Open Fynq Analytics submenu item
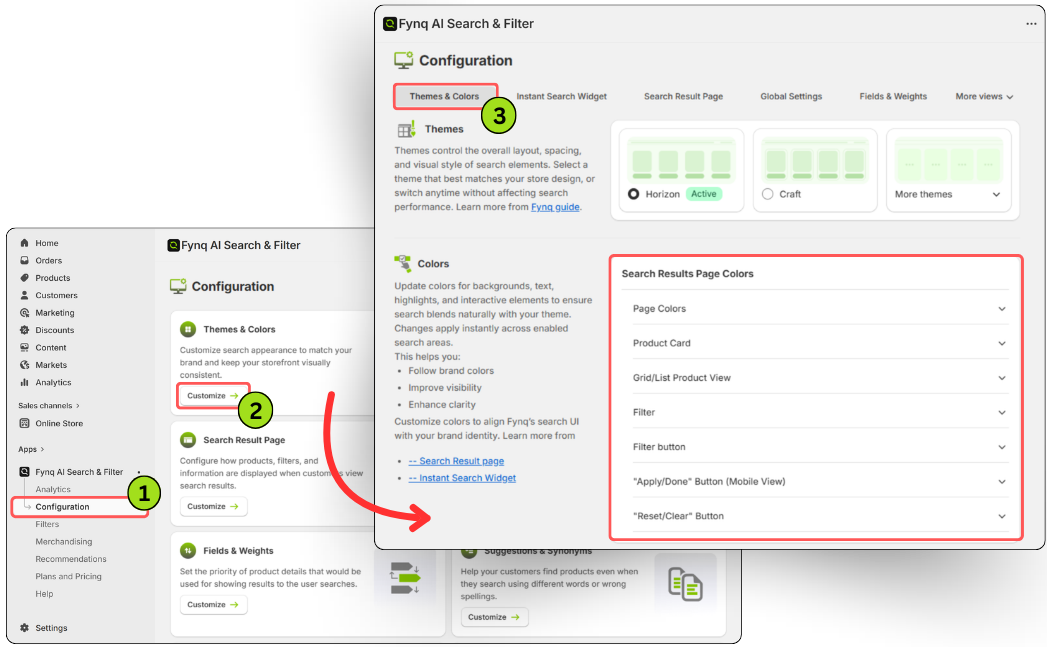 tap(53, 489)
